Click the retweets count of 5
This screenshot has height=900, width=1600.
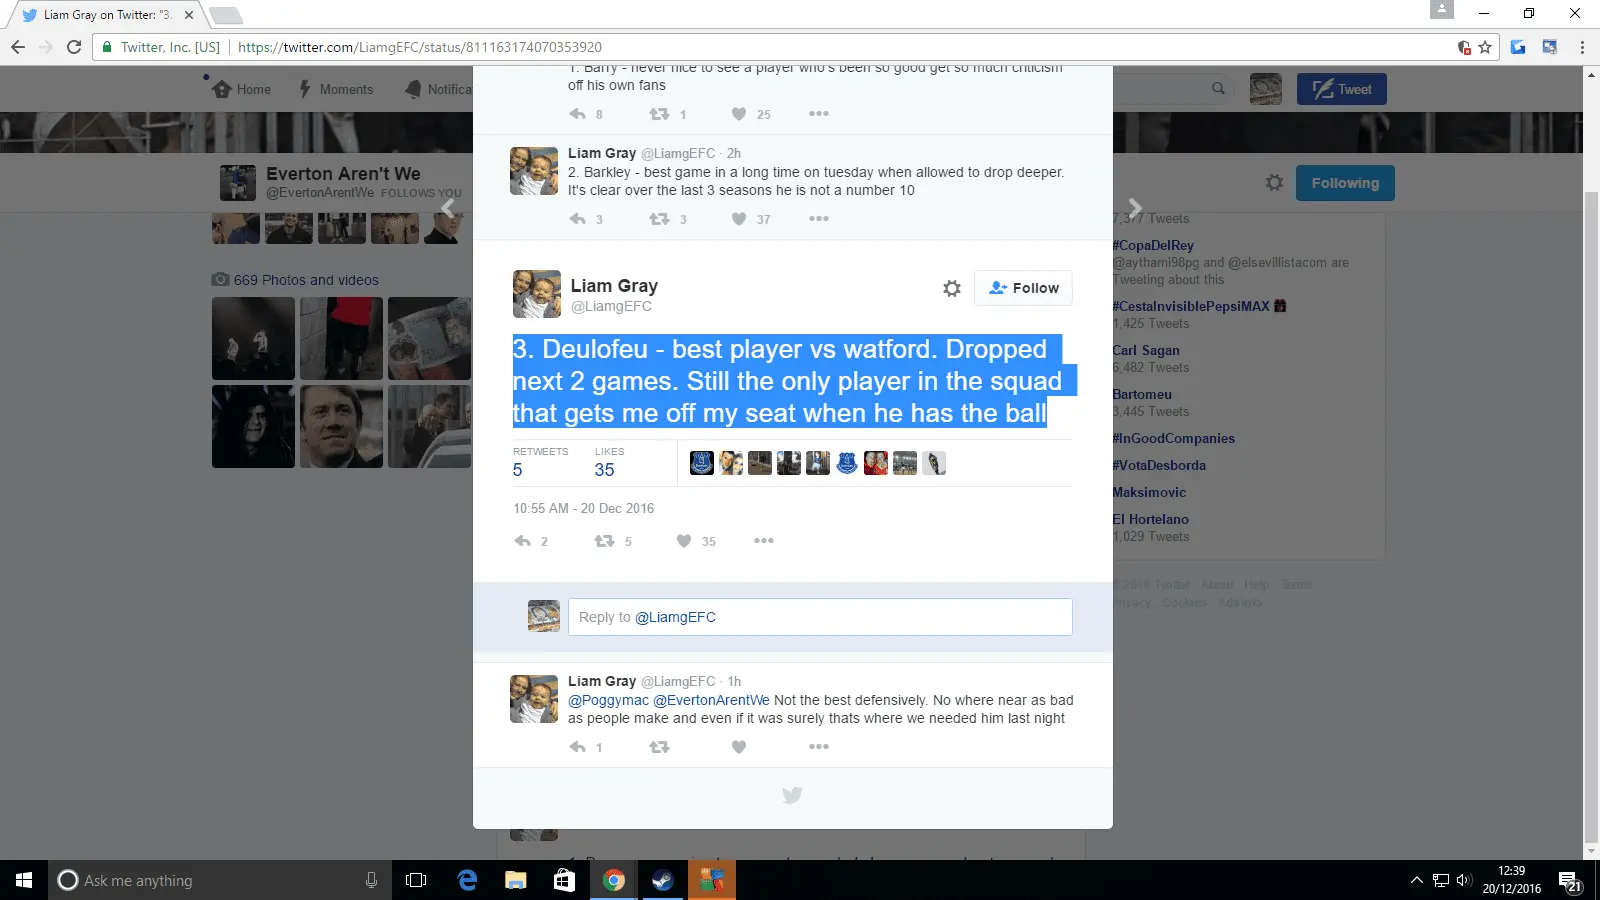tap(518, 470)
